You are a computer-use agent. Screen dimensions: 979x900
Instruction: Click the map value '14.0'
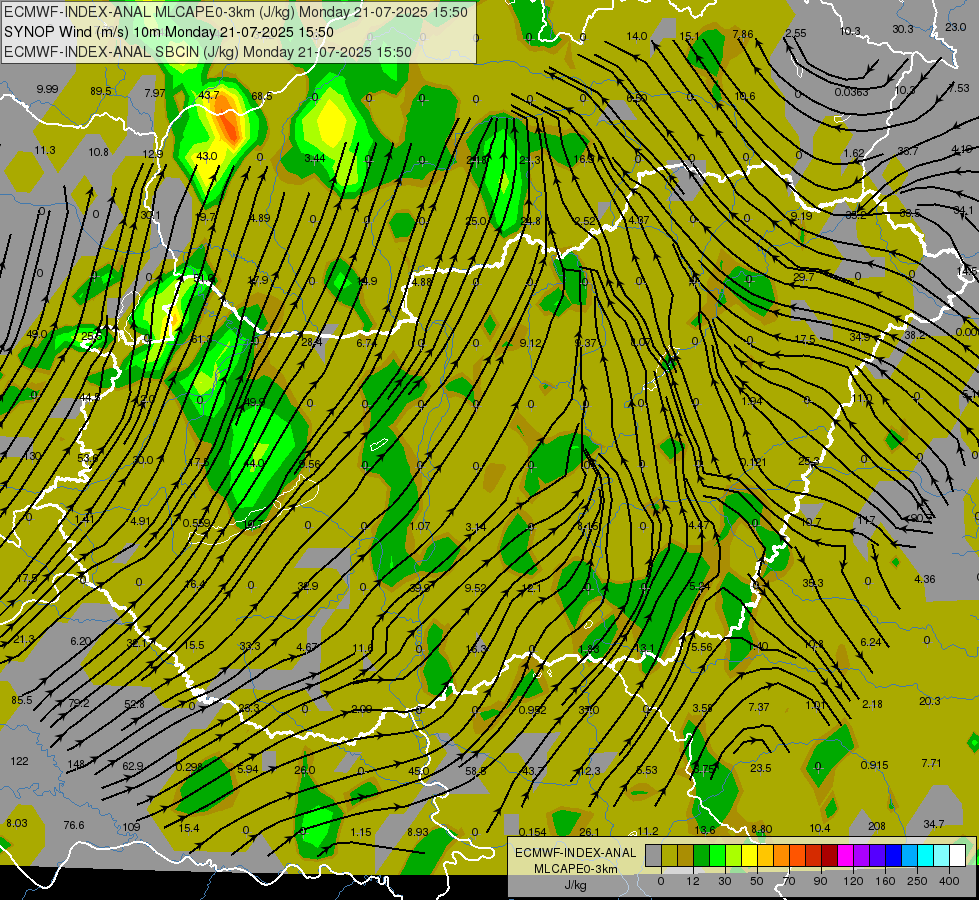pos(637,36)
